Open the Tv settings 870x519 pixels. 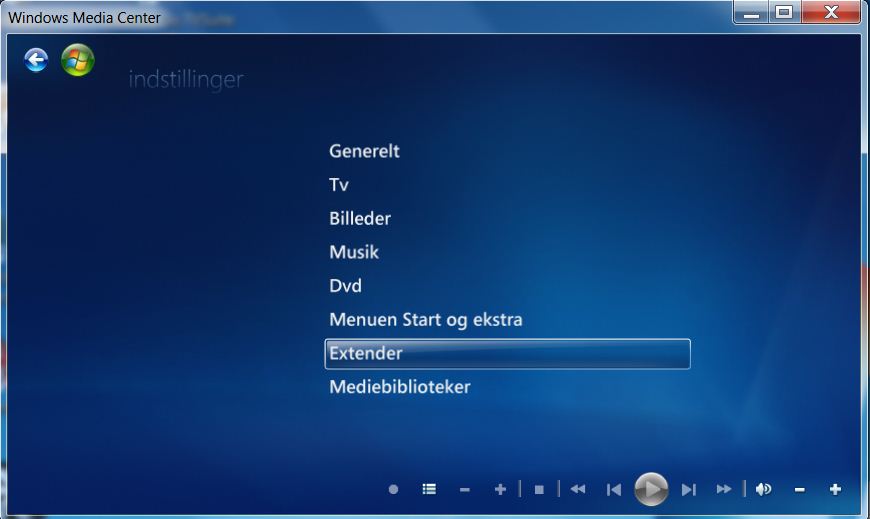(338, 185)
